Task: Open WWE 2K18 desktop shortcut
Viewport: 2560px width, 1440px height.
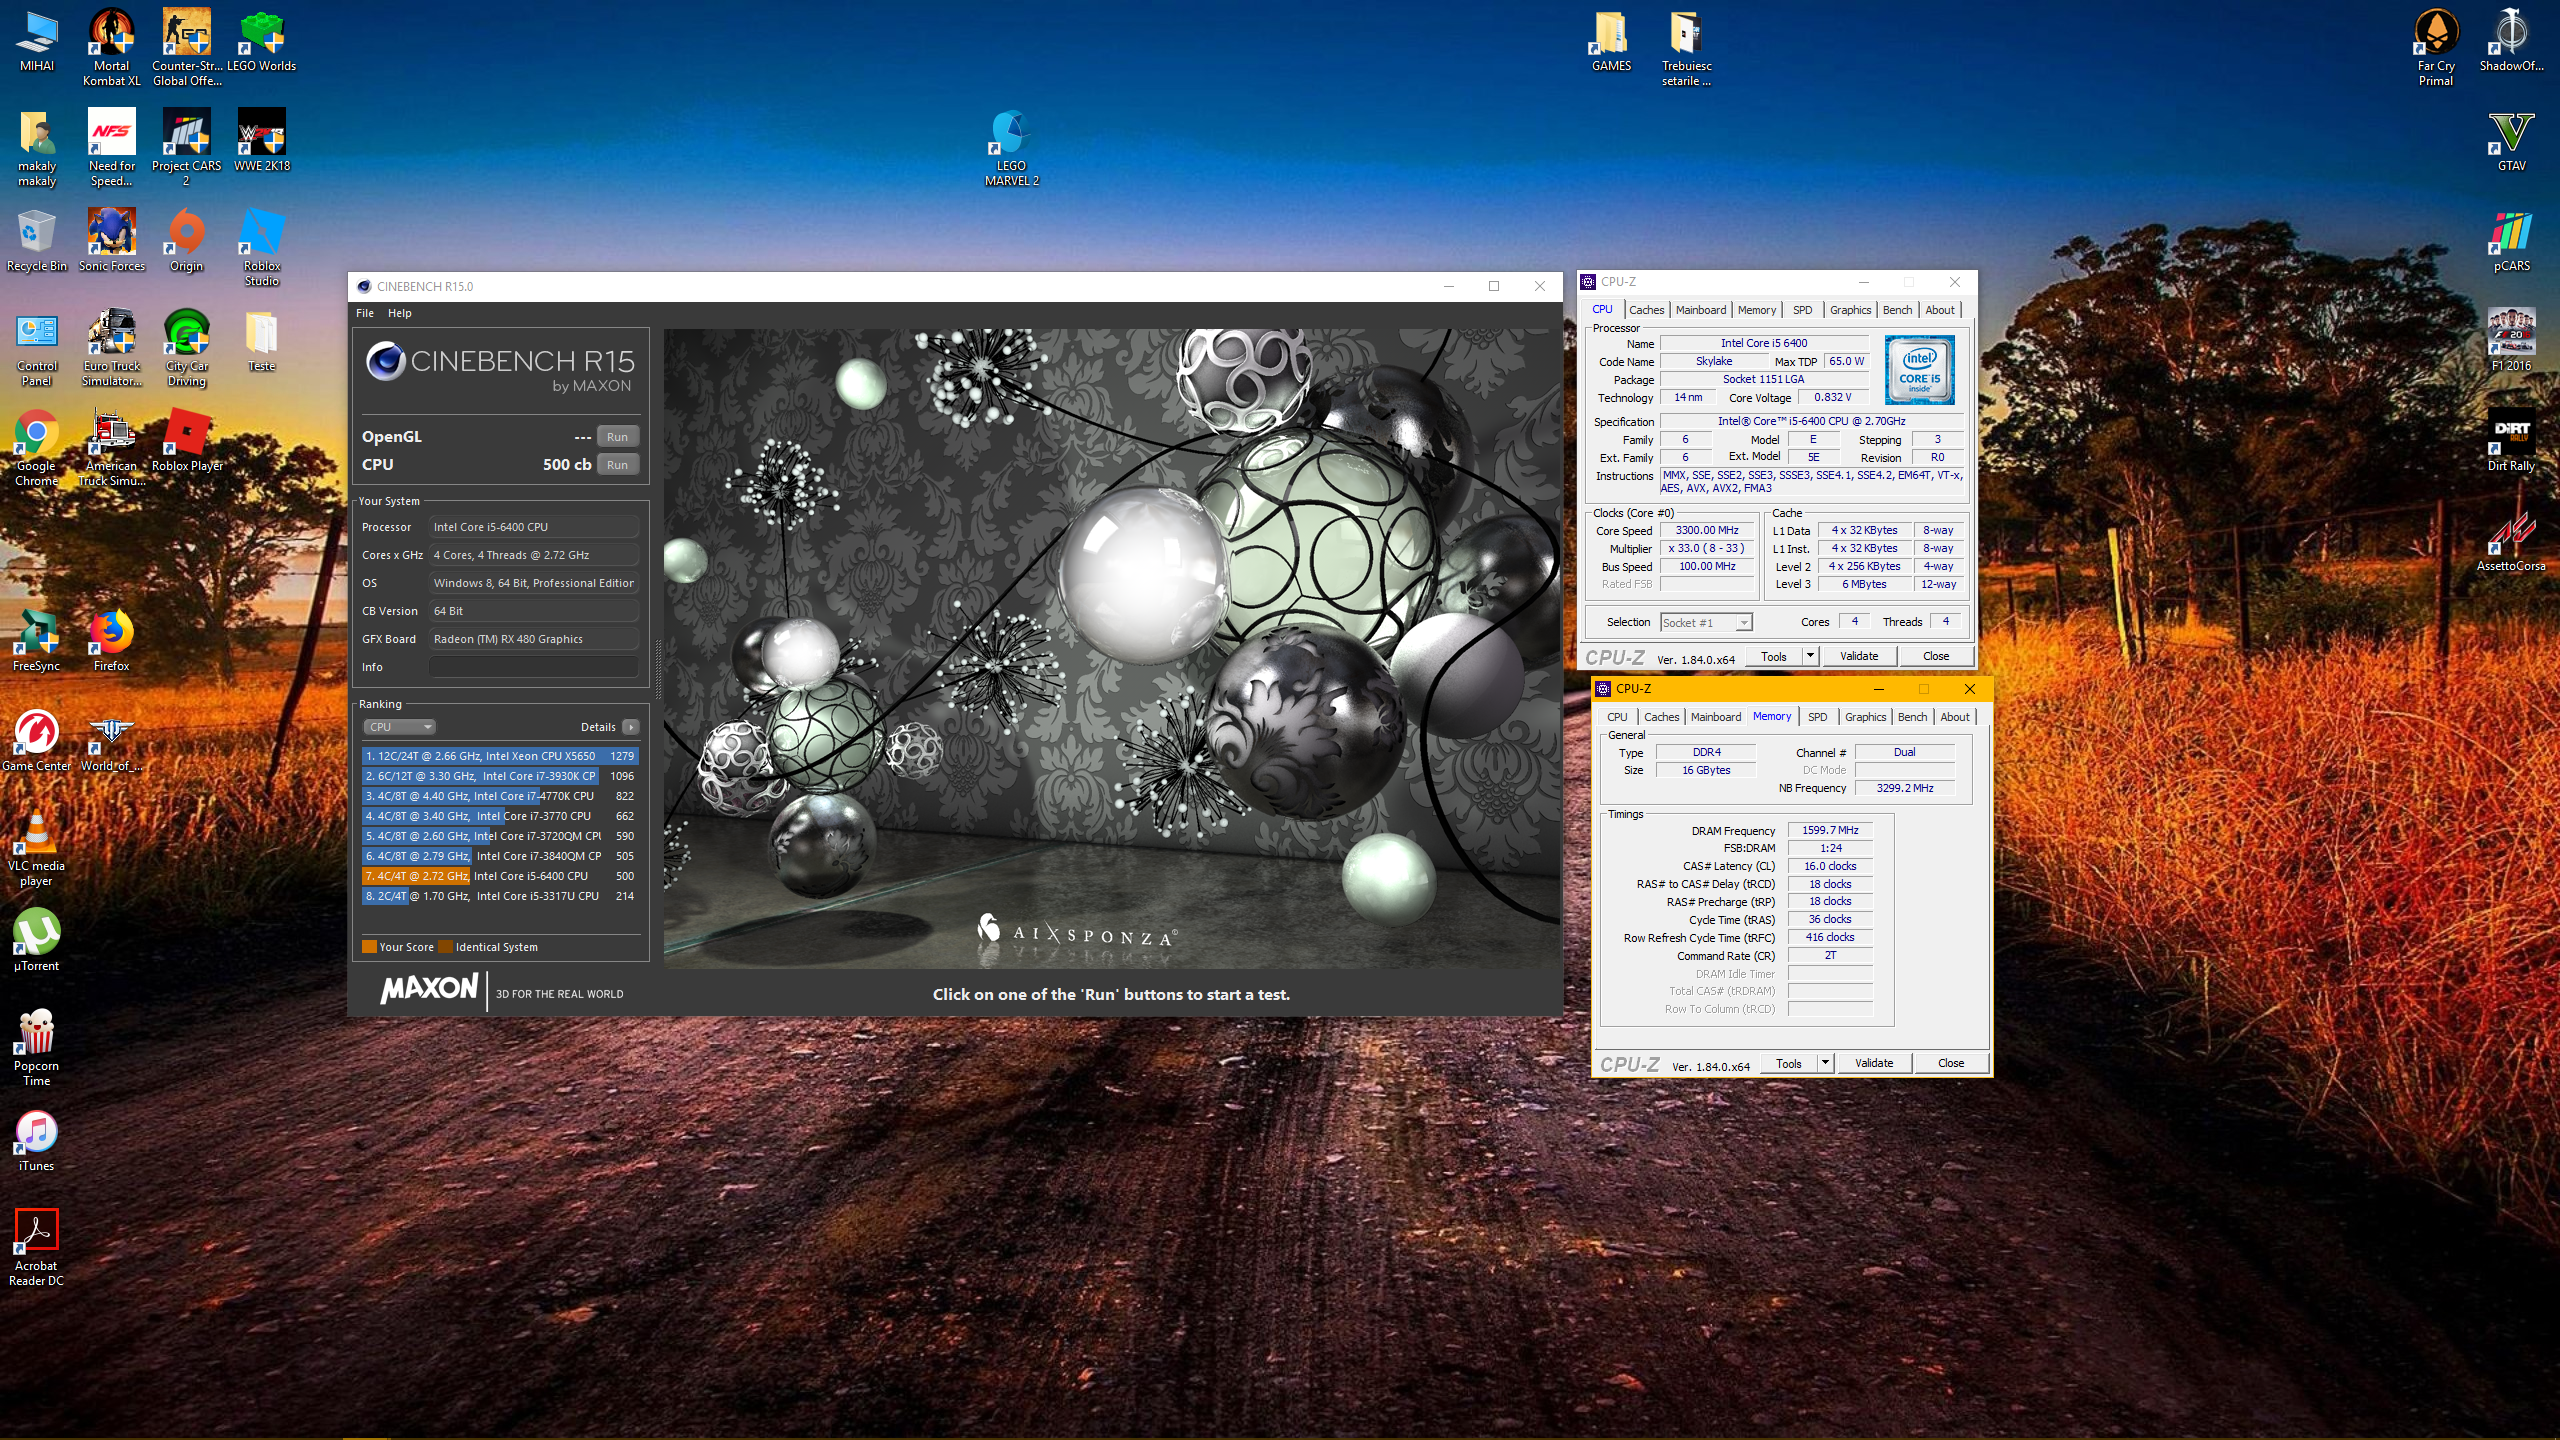Action: pos(261,140)
